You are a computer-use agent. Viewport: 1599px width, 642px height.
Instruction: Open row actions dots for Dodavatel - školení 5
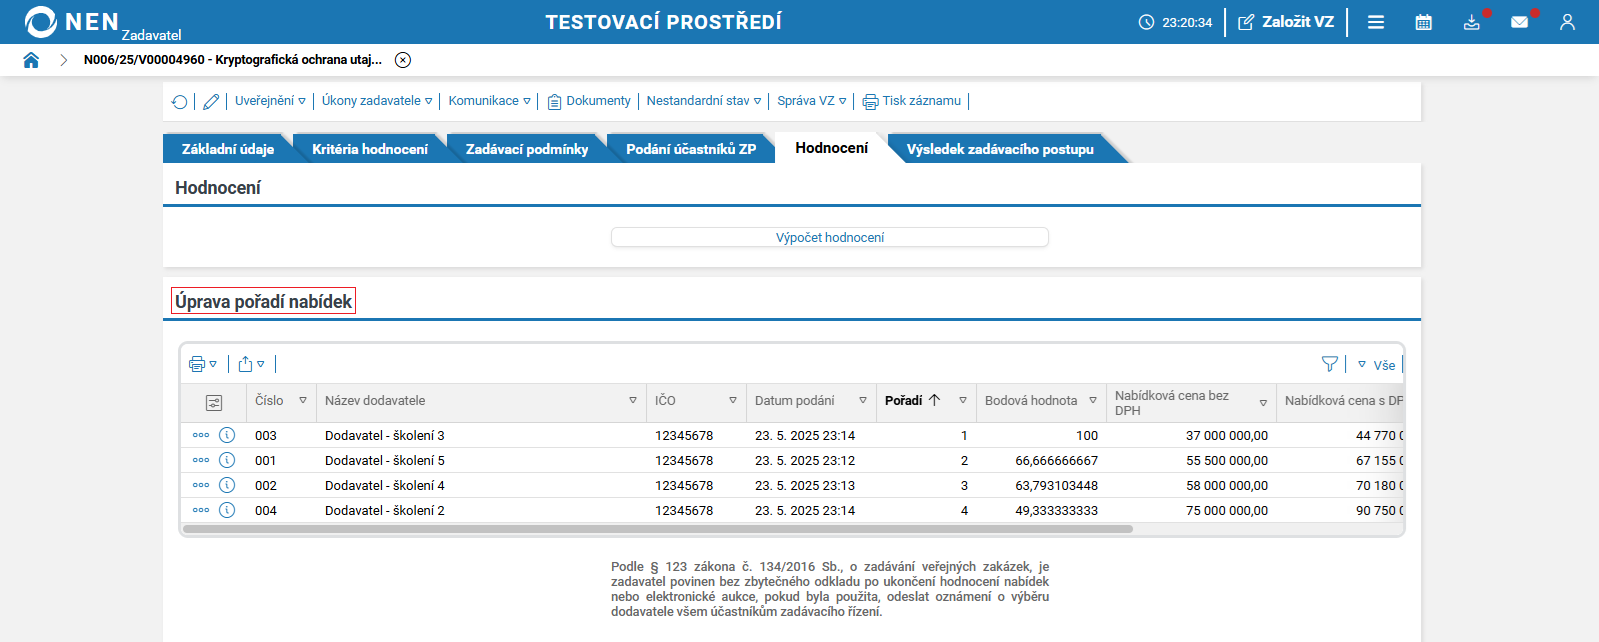click(x=201, y=460)
